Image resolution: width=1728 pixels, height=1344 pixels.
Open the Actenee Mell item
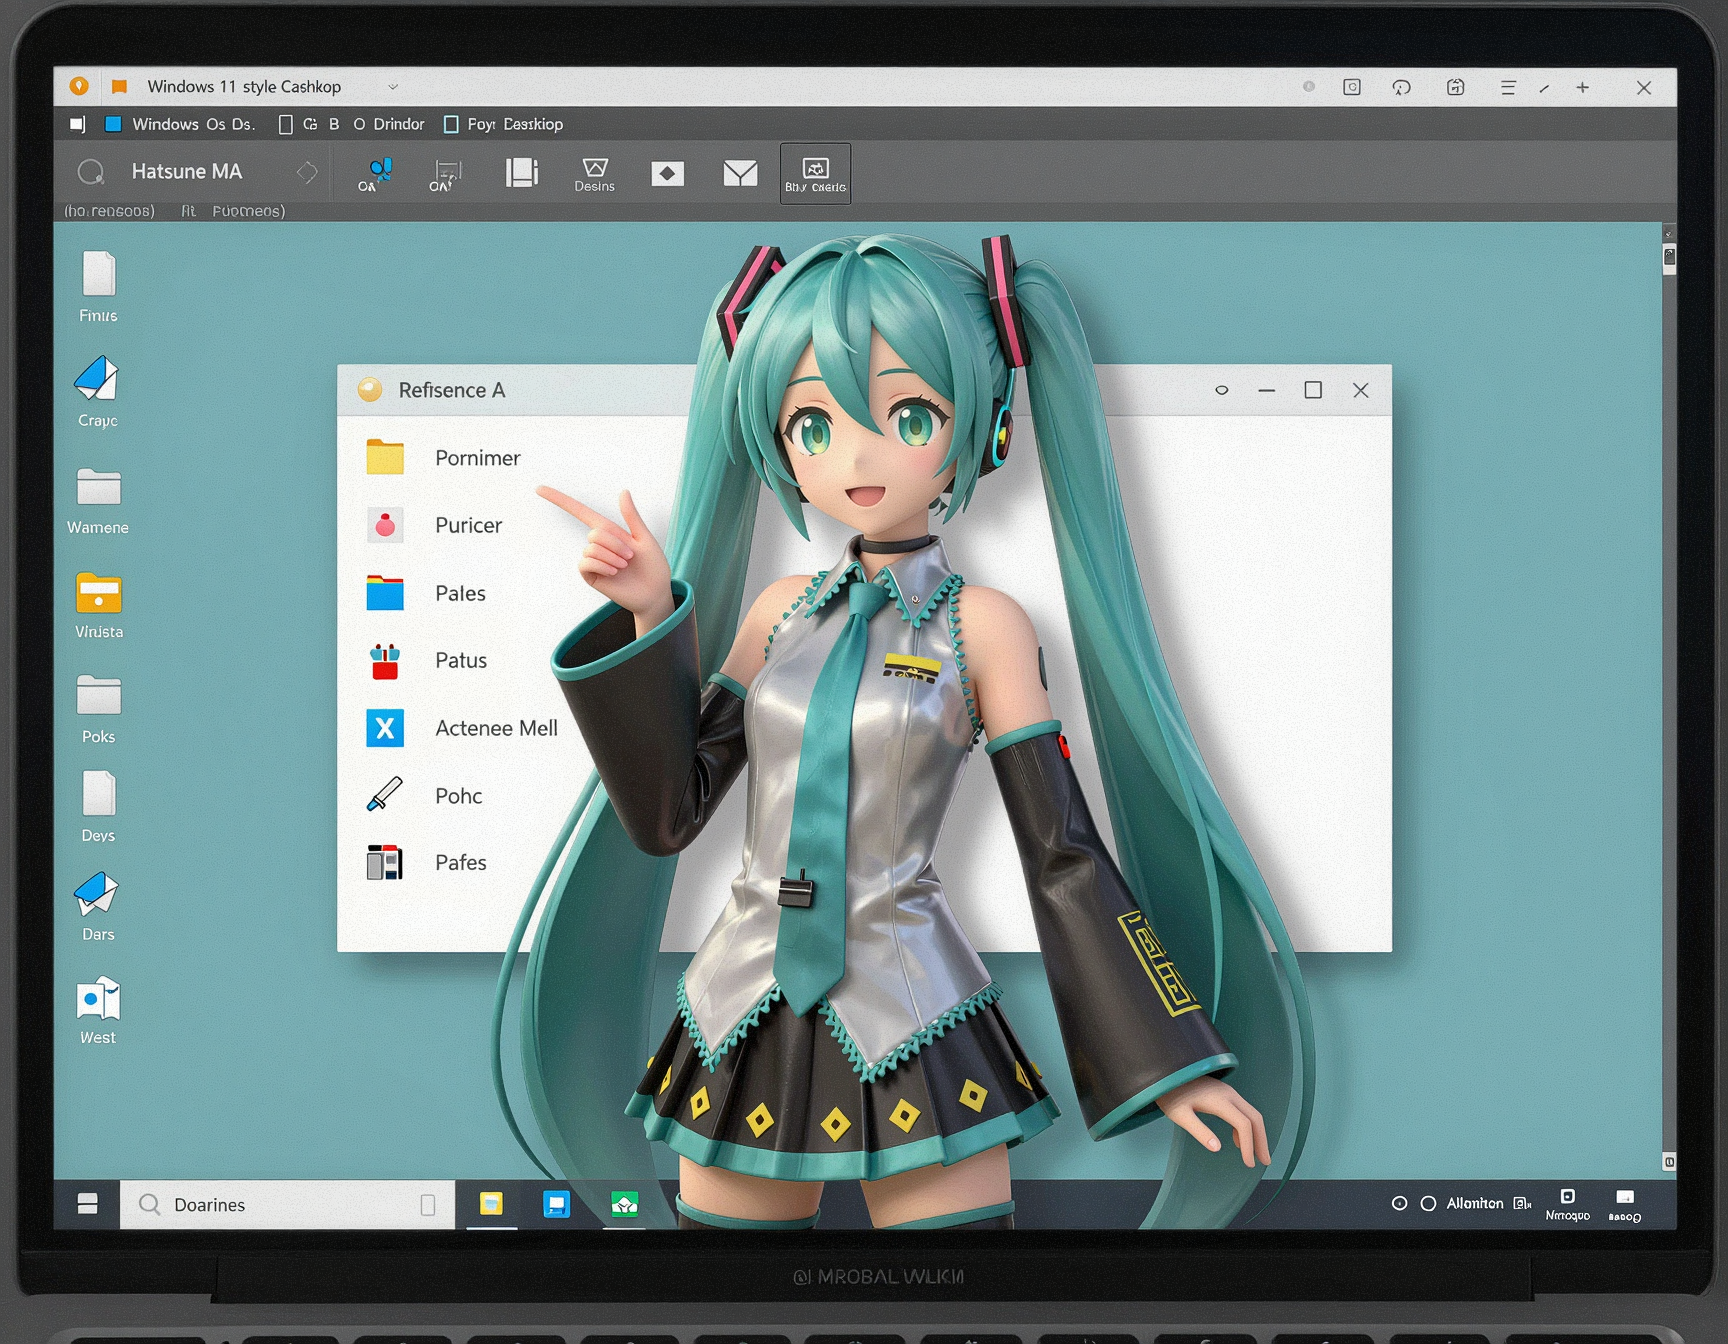462,728
